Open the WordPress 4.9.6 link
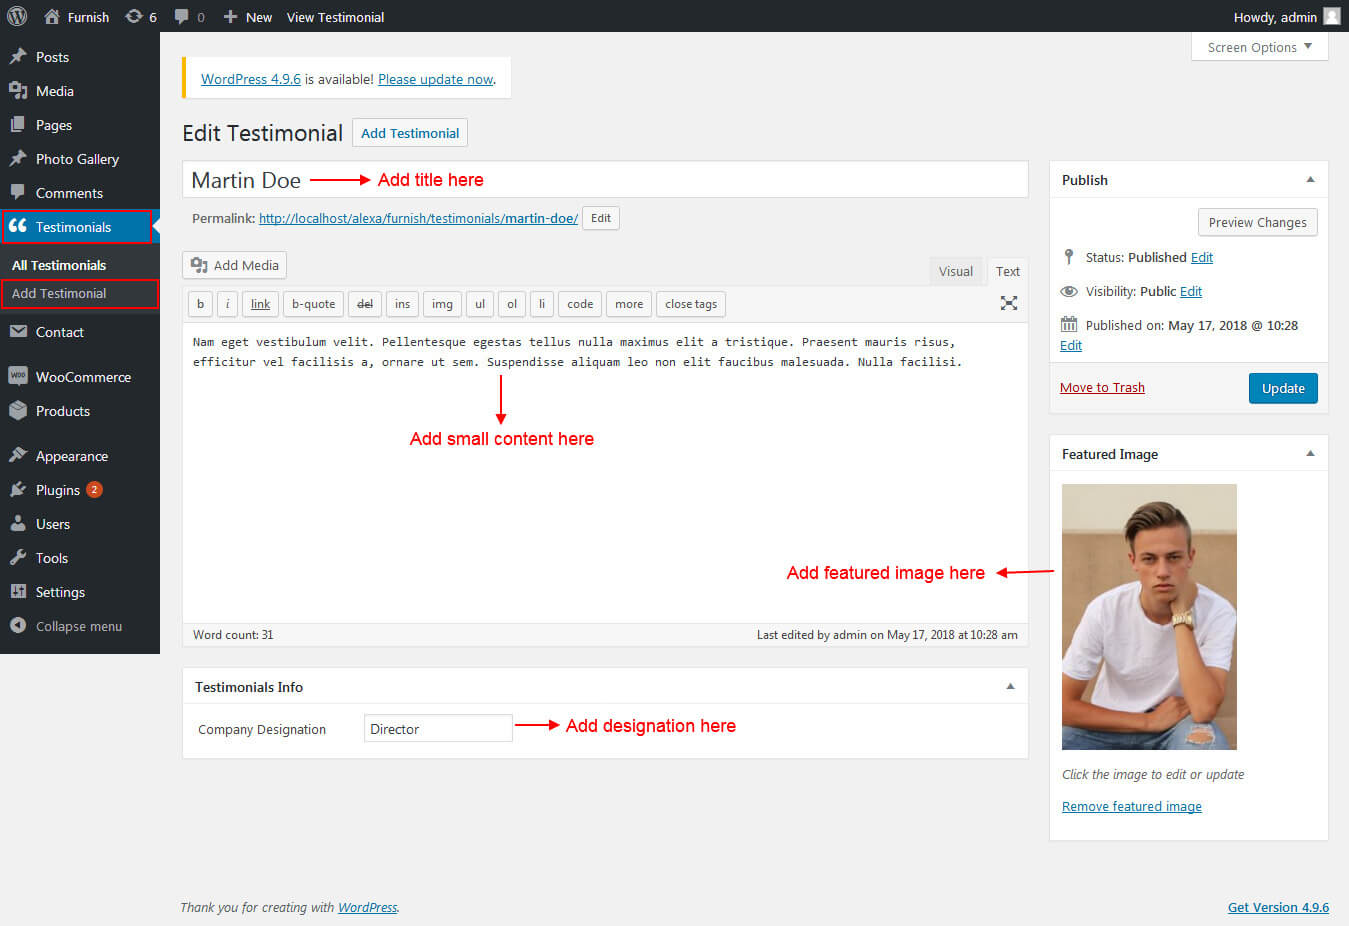The image size is (1349, 926). 251,79
